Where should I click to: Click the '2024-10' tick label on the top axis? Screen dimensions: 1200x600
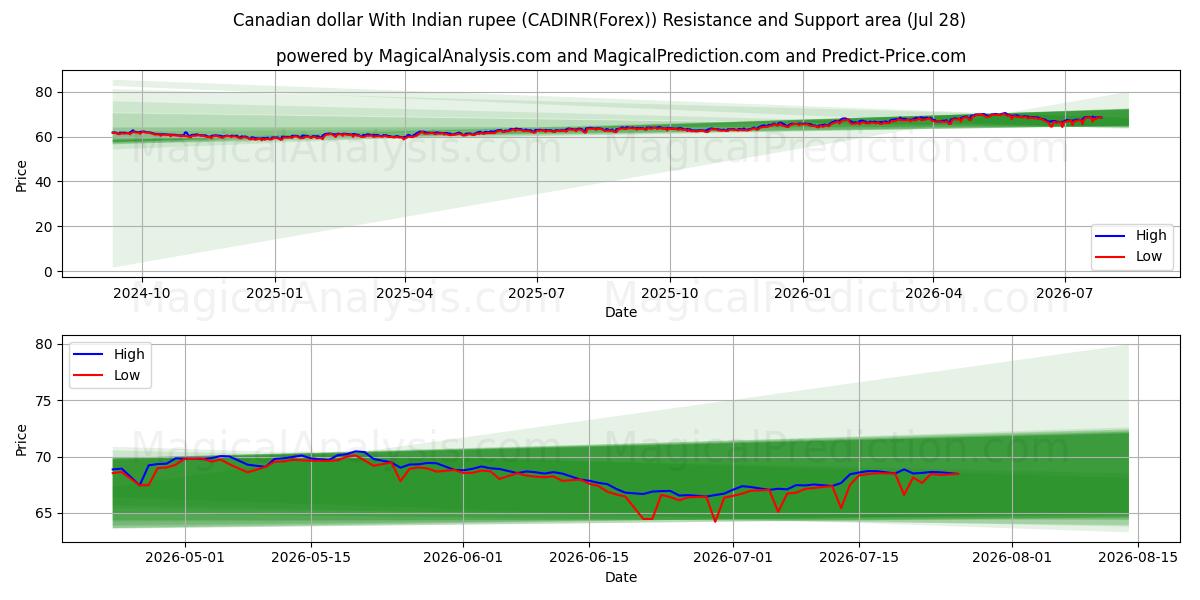click(141, 293)
